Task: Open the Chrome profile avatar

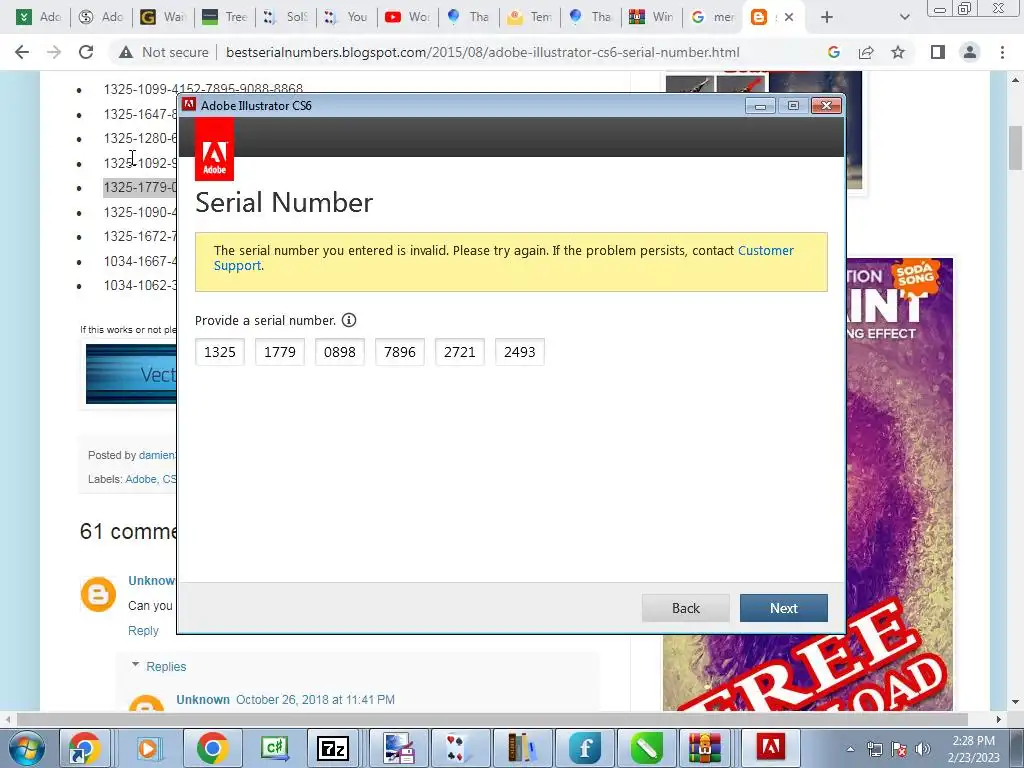Action: click(970, 52)
